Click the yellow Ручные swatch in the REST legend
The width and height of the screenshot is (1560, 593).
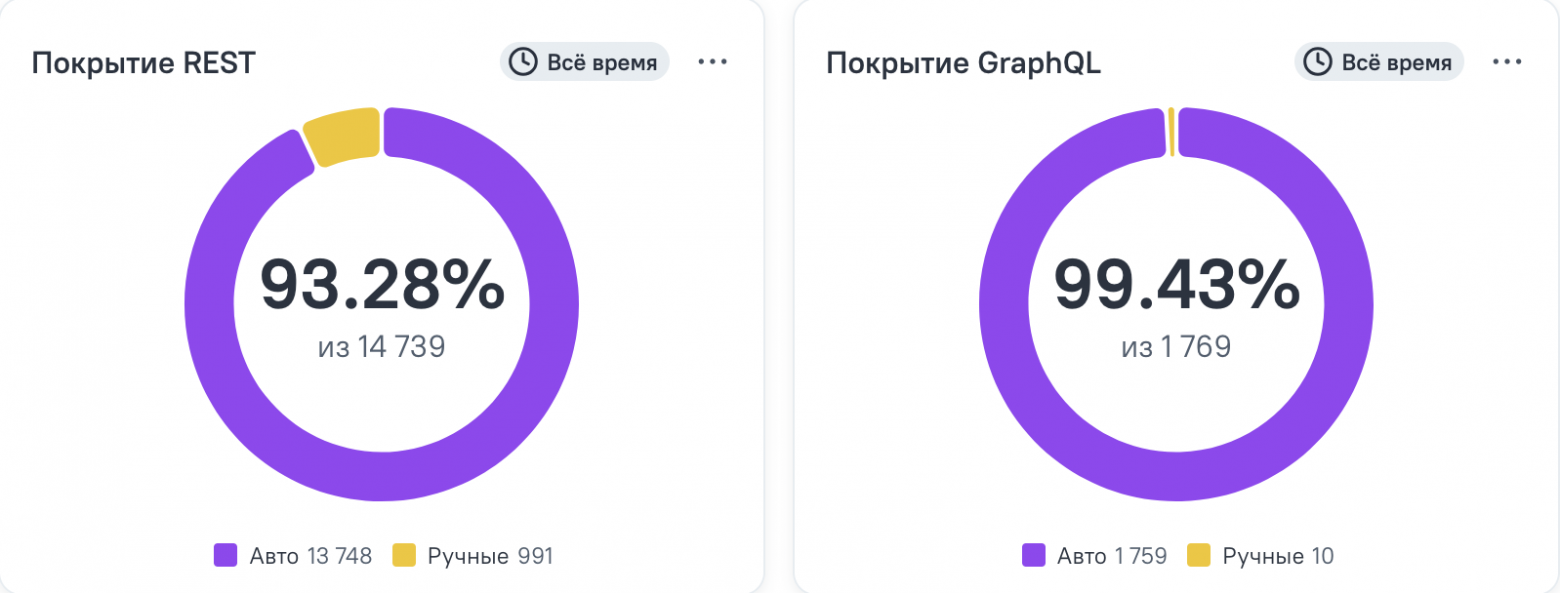(403, 556)
